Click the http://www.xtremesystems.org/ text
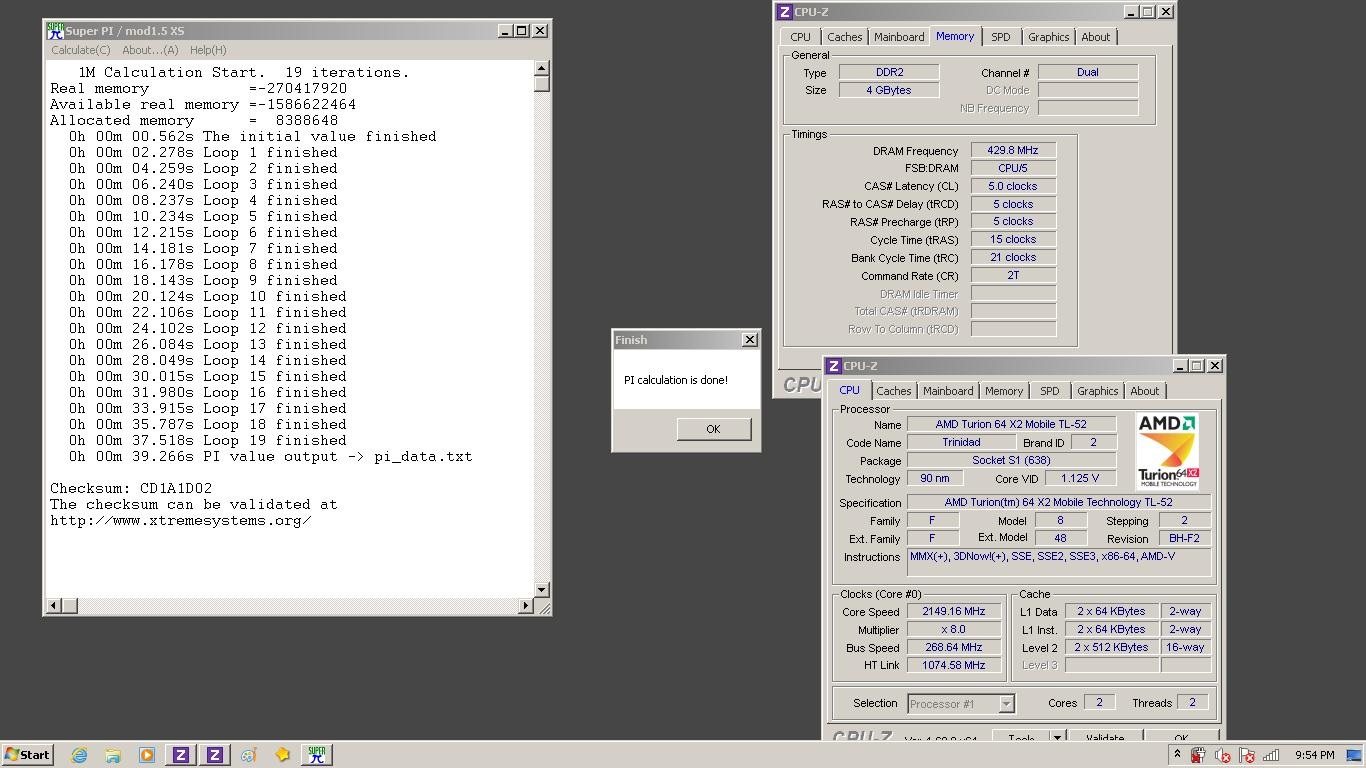Screen dimensions: 1366x768 click(181, 520)
